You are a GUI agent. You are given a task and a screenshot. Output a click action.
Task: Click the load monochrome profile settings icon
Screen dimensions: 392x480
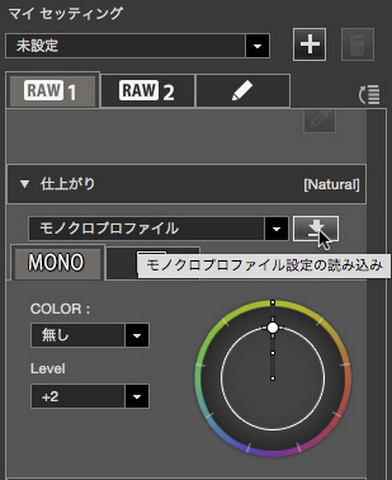[x=316, y=229]
